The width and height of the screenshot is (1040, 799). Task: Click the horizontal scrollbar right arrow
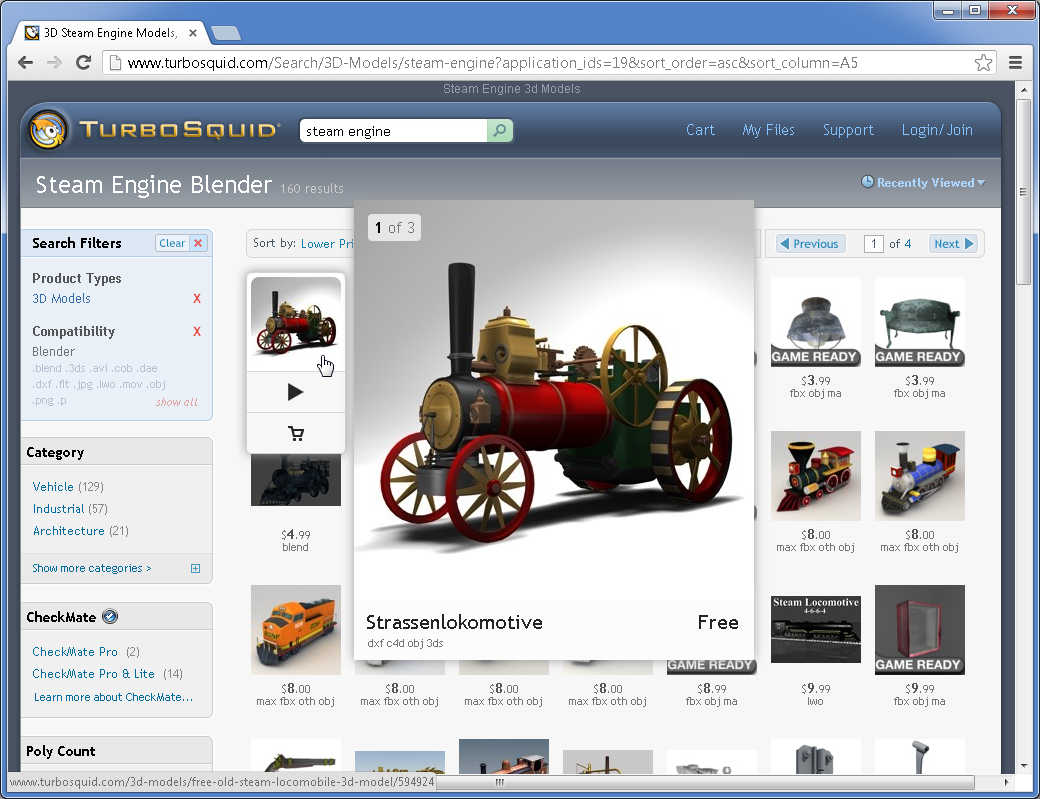(x=1007, y=782)
